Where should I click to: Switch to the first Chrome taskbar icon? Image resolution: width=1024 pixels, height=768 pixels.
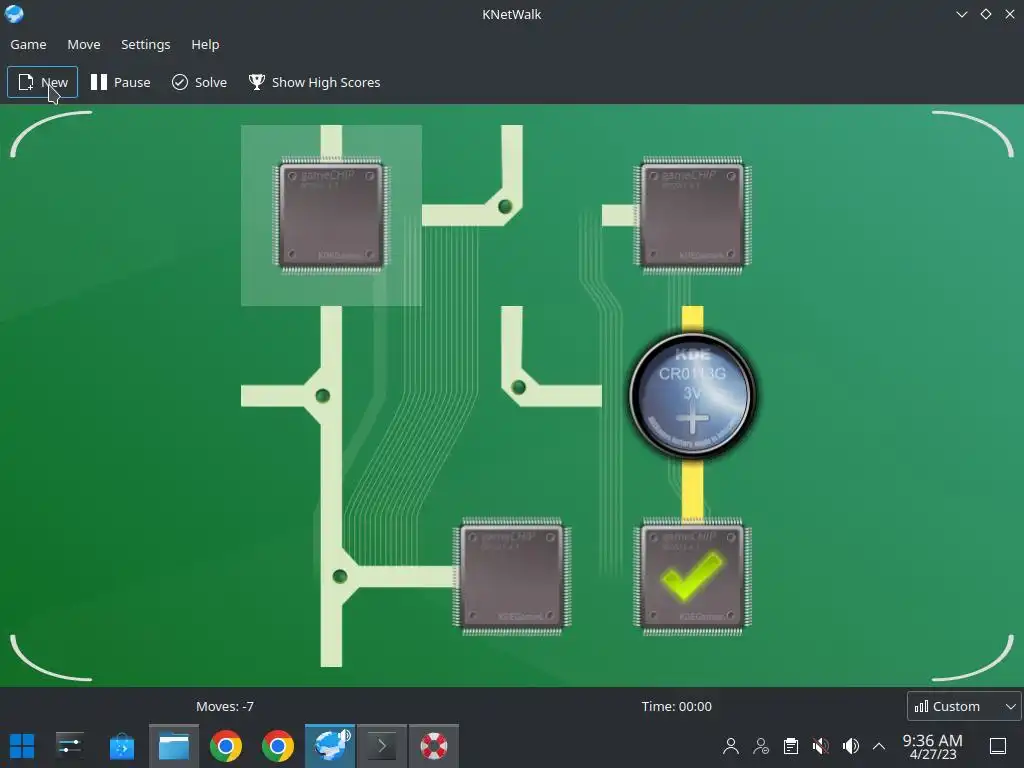tap(226, 746)
